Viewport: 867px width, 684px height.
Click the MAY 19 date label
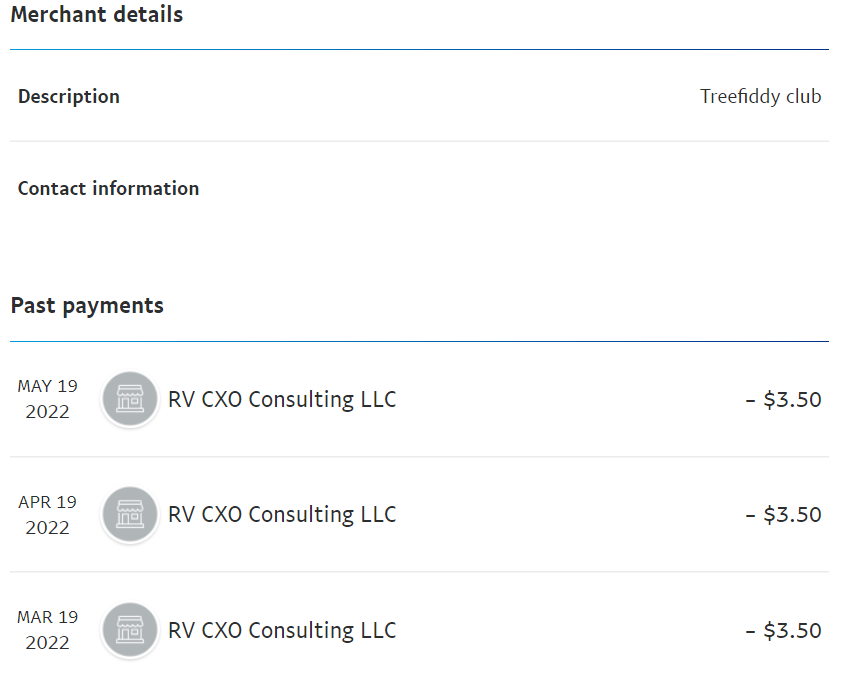point(47,386)
